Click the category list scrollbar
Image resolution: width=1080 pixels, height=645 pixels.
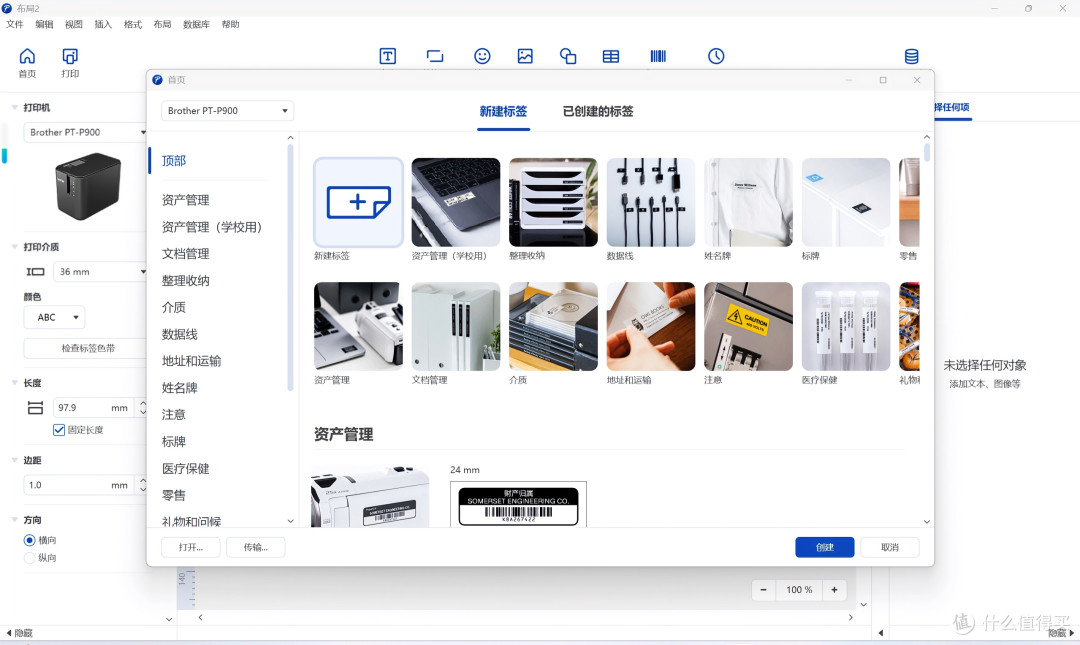click(290, 267)
